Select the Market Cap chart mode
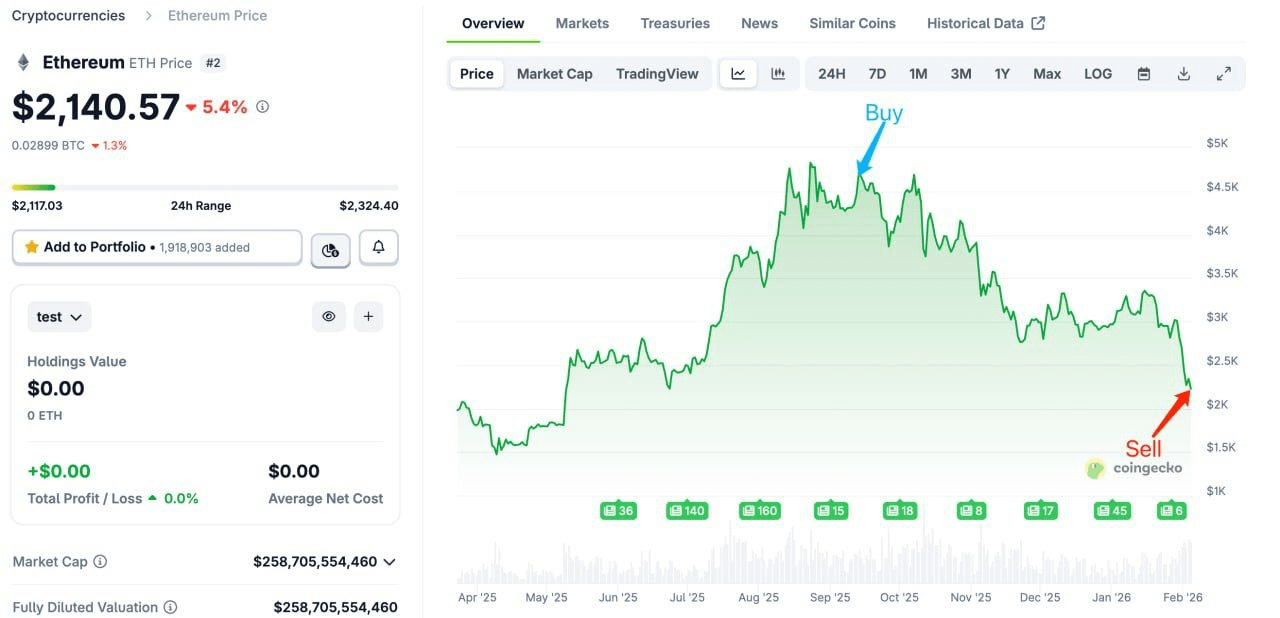 click(x=554, y=74)
